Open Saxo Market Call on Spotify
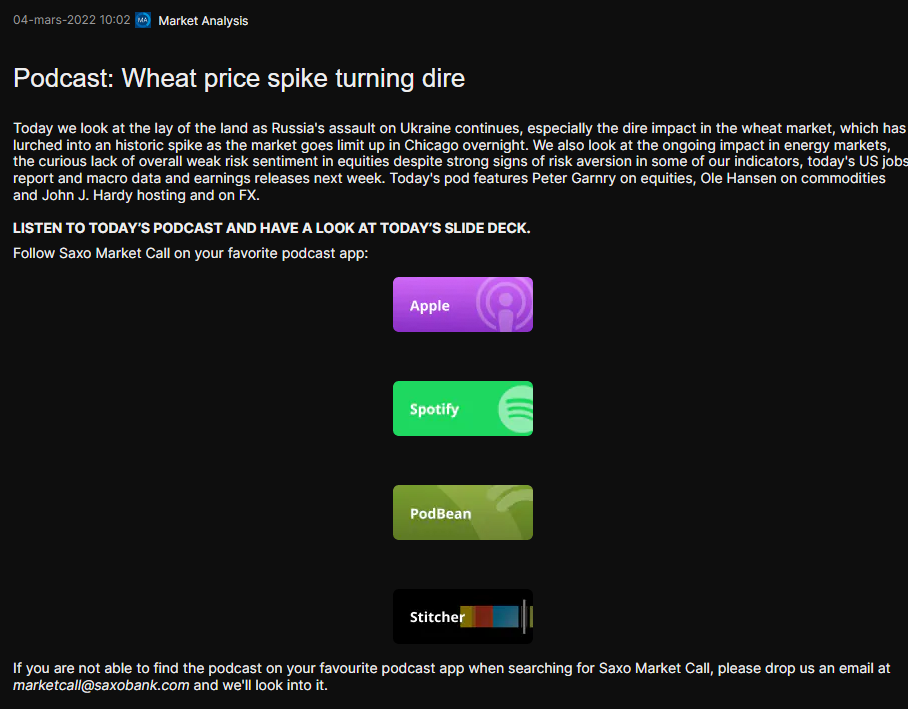 (434, 409)
